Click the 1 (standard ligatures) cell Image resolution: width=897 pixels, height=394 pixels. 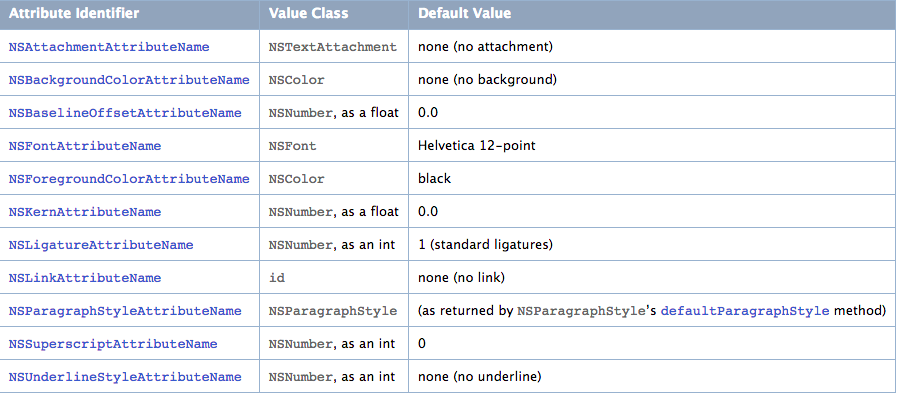coord(485,245)
